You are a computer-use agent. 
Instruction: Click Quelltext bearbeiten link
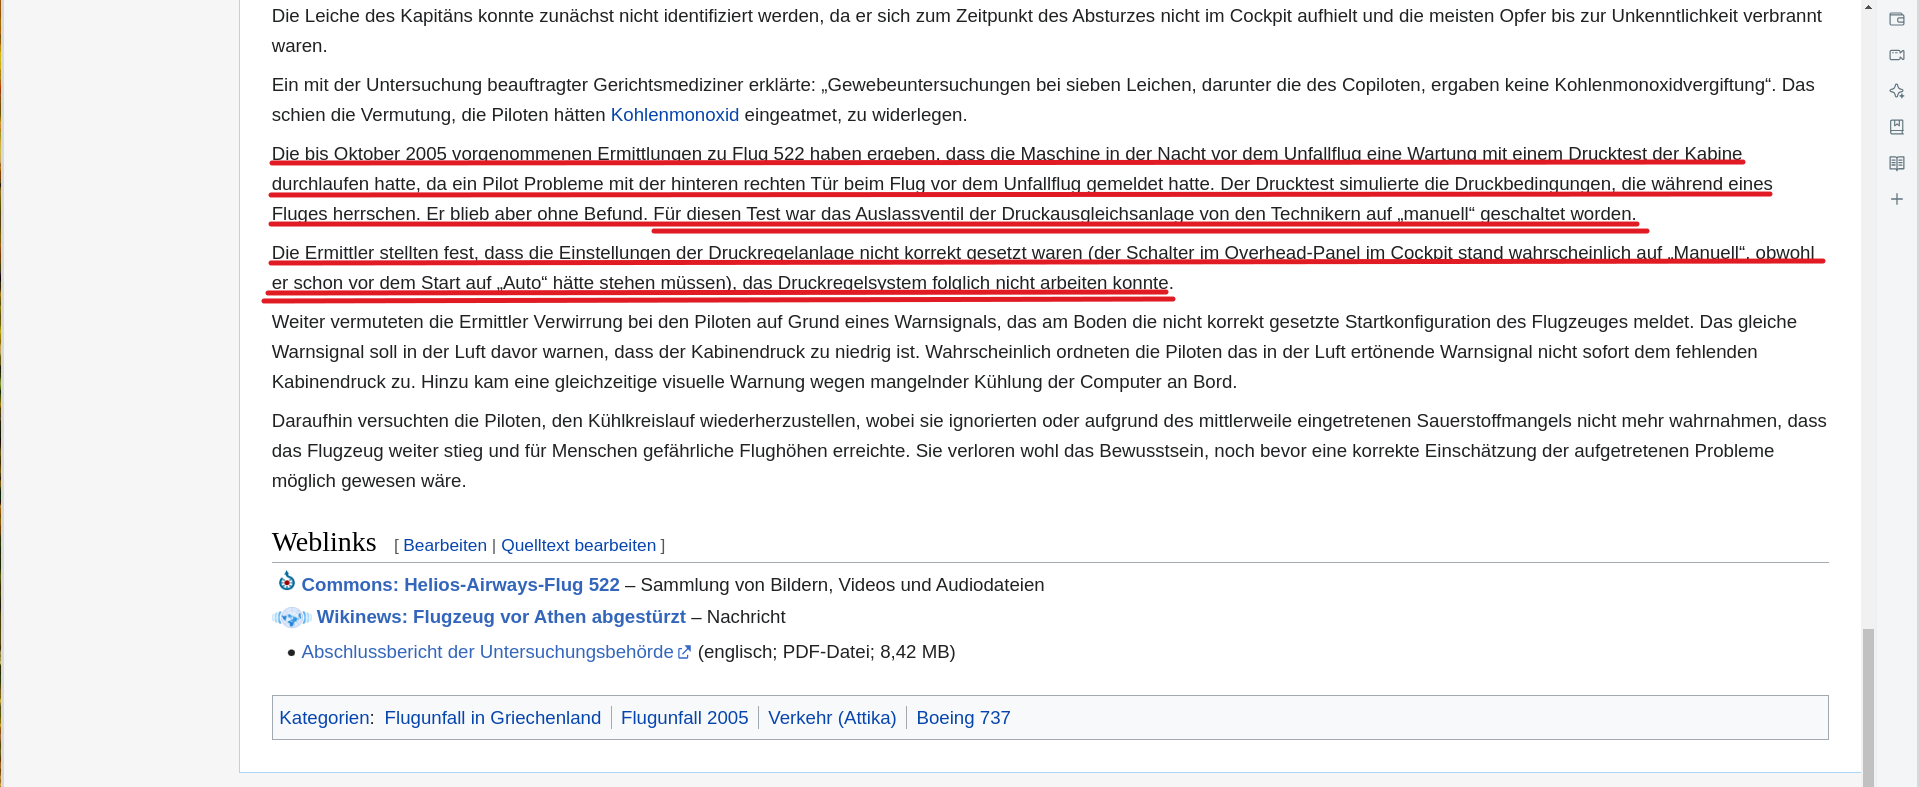point(578,545)
